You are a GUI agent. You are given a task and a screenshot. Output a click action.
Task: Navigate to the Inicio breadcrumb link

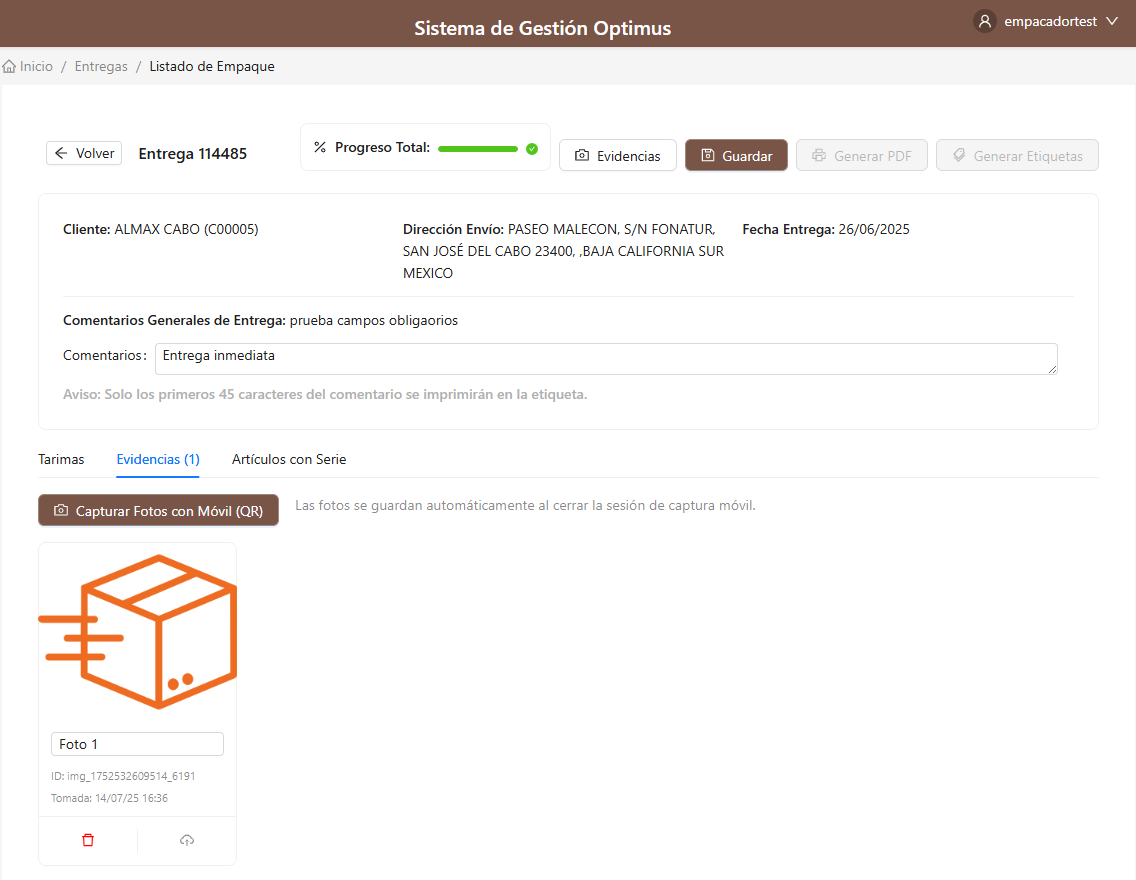(x=36, y=67)
